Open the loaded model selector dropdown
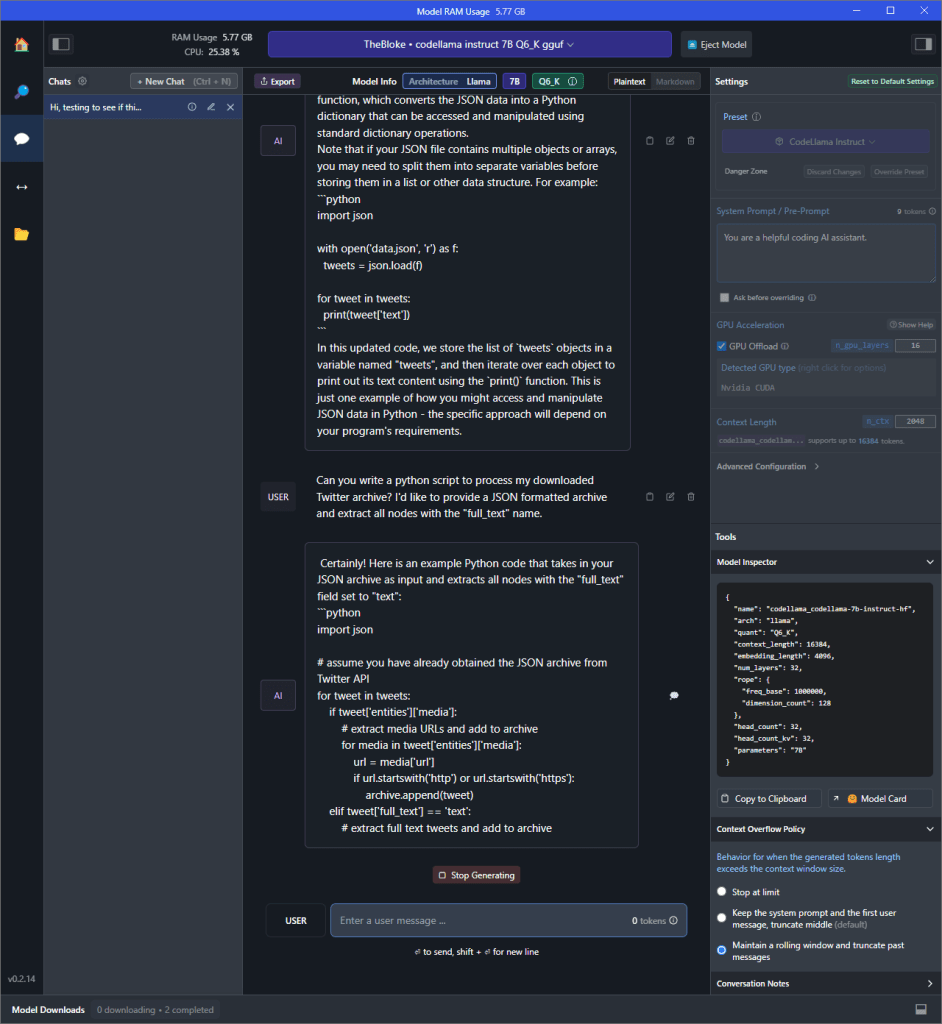Image resolution: width=942 pixels, height=1024 pixels. pyautogui.click(x=469, y=44)
